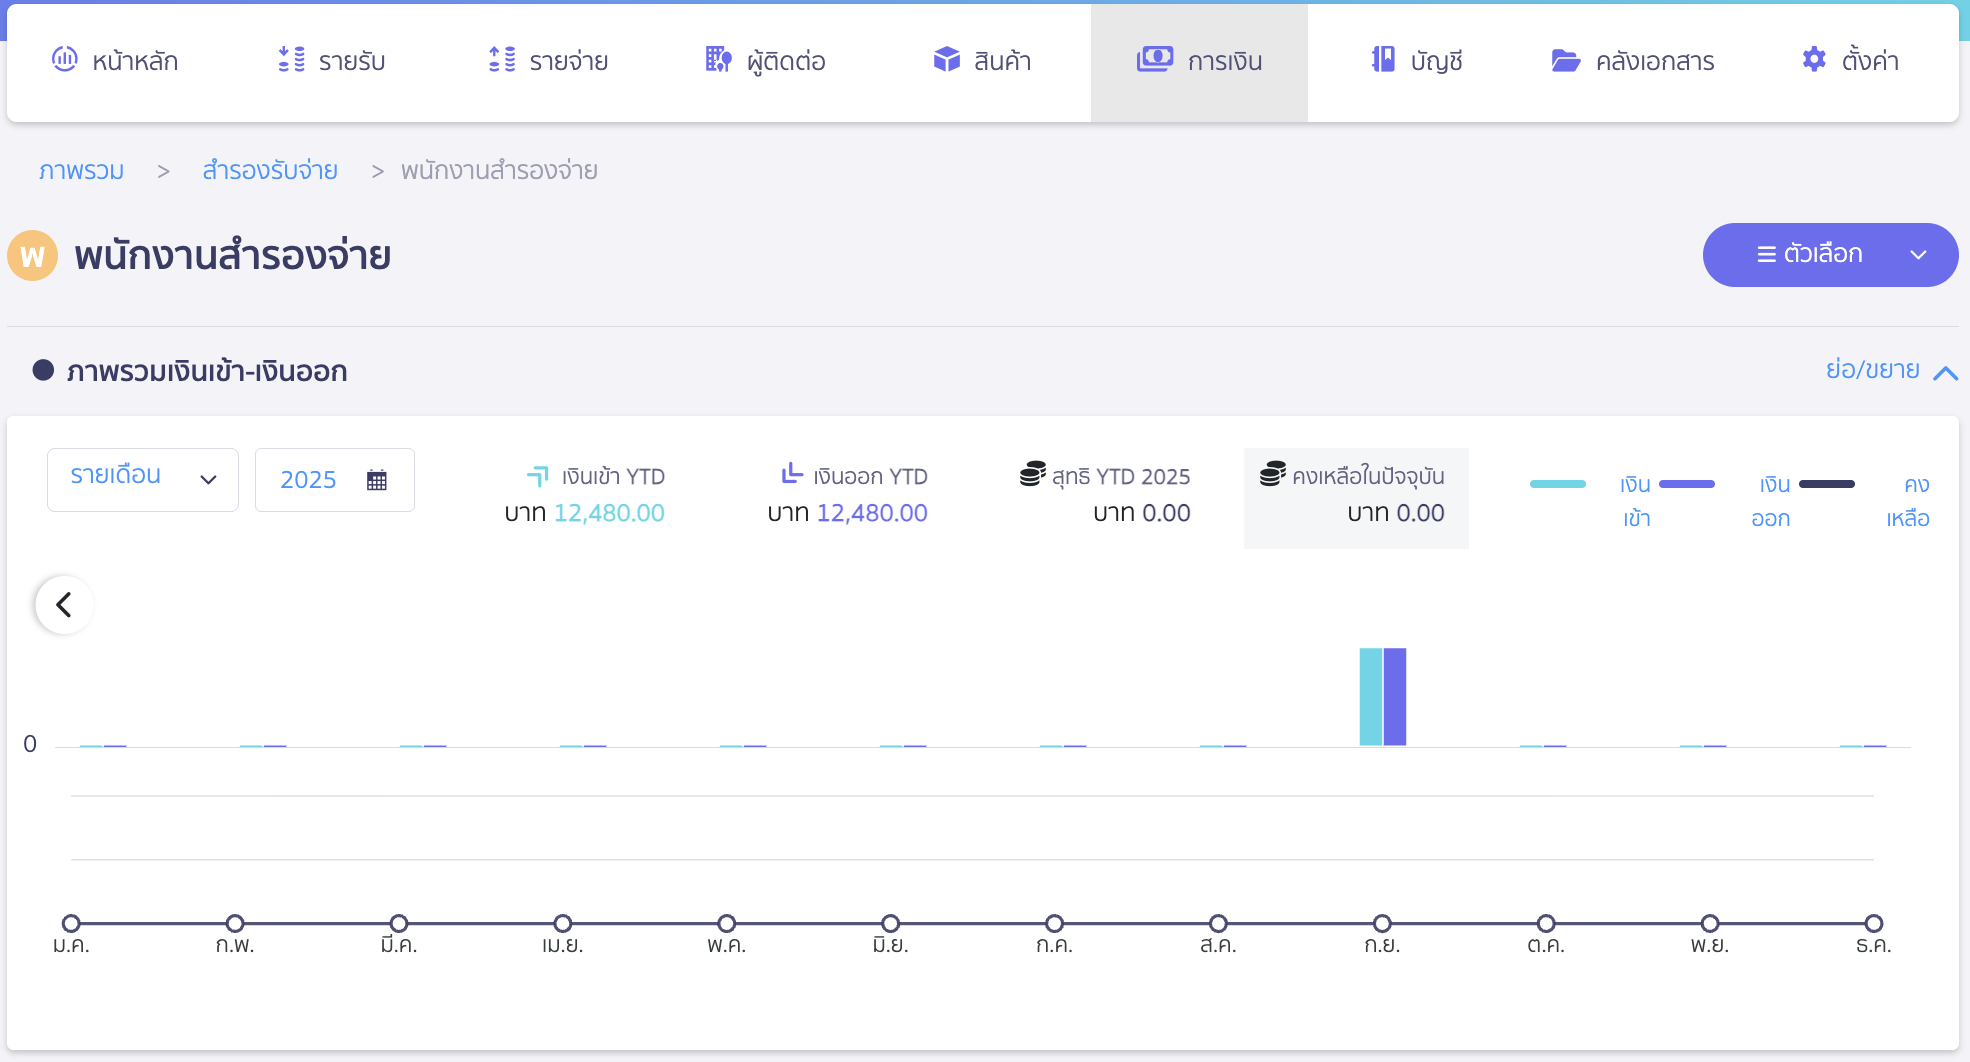Click the September purple outflow bar
1970x1062 pixels.
(x=1394, y=697)
